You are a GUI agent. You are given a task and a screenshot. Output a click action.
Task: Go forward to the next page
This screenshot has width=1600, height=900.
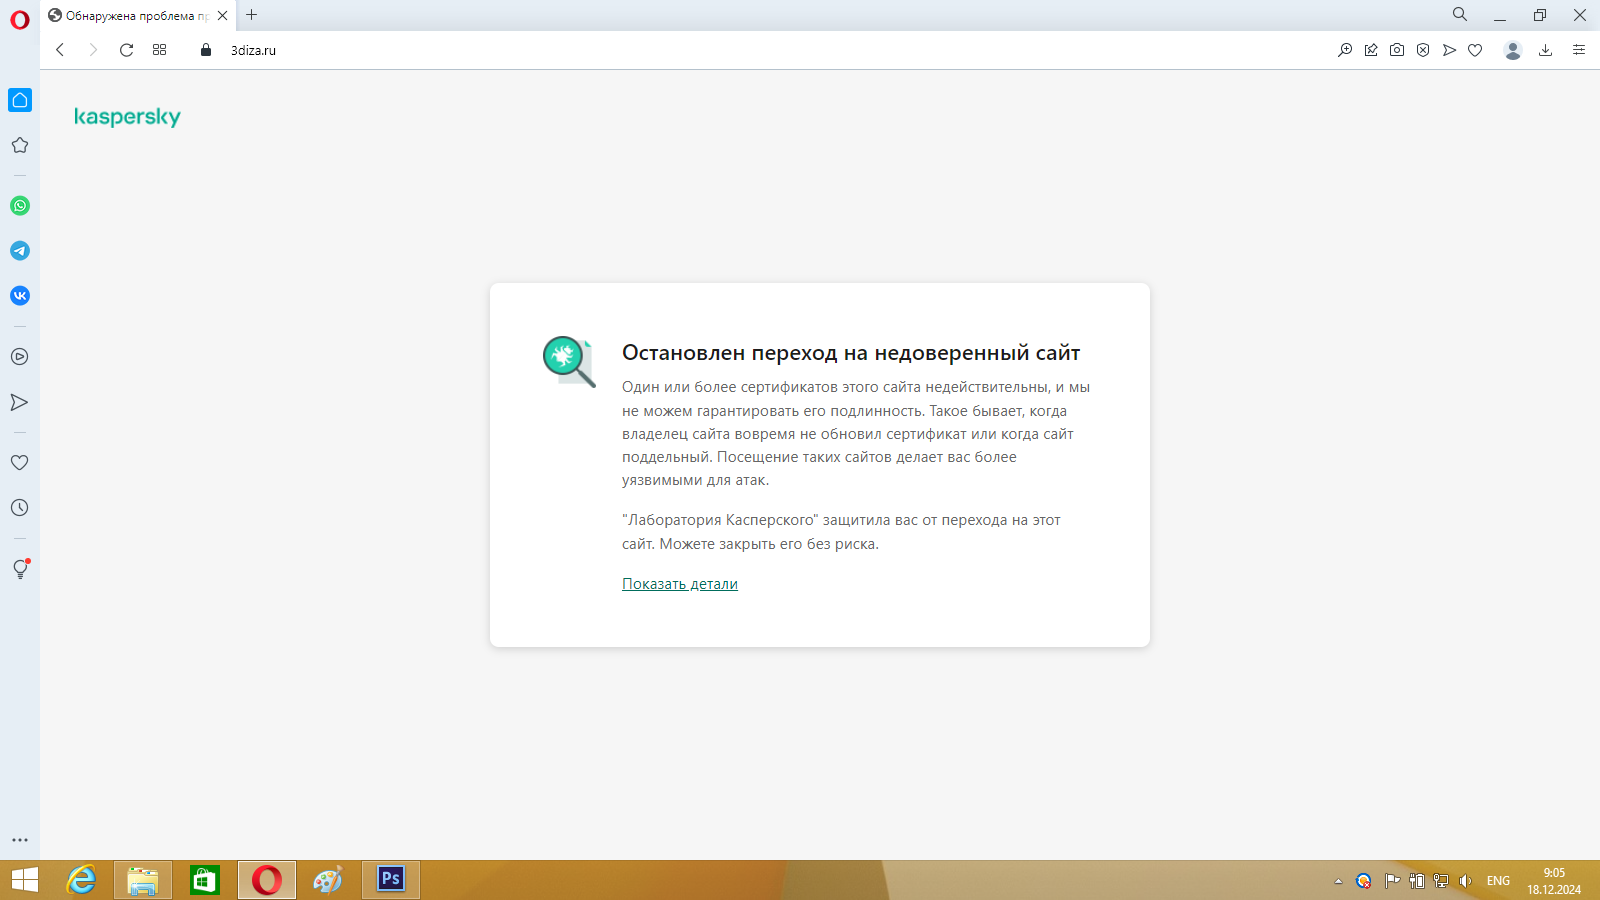[x=93, y=50]
